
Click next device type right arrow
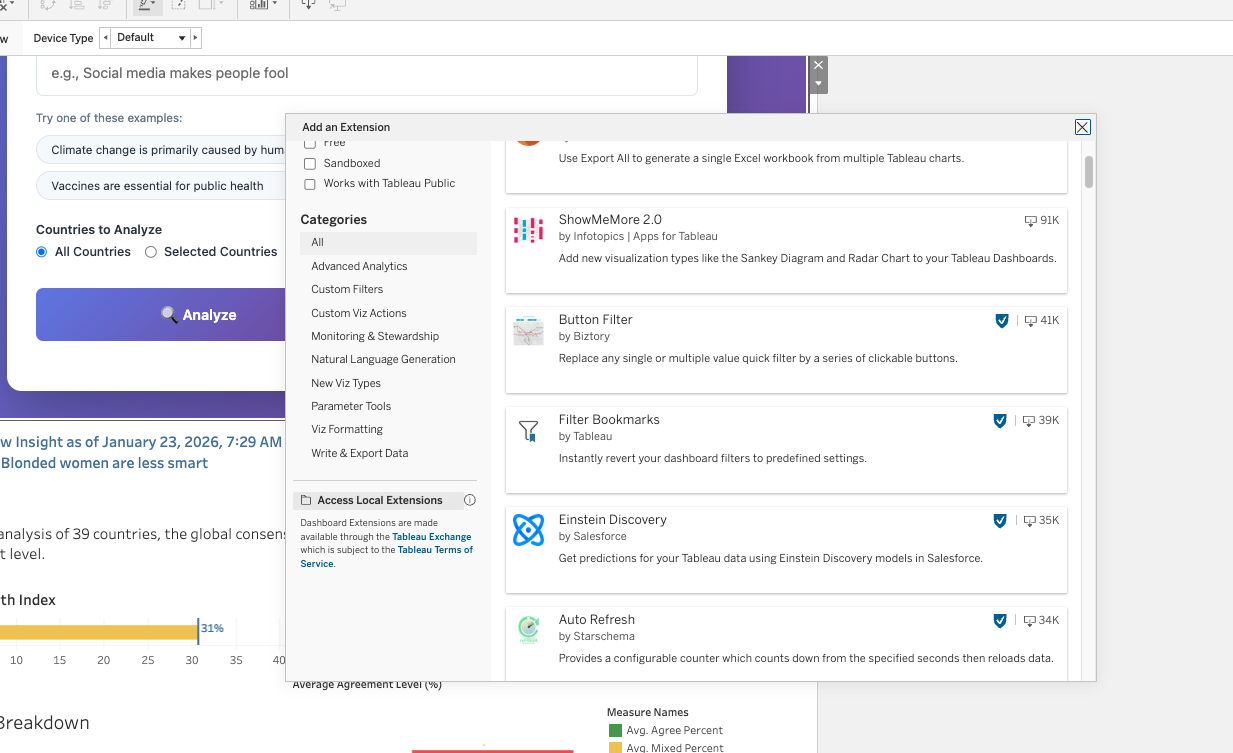[x=196, y=38]
